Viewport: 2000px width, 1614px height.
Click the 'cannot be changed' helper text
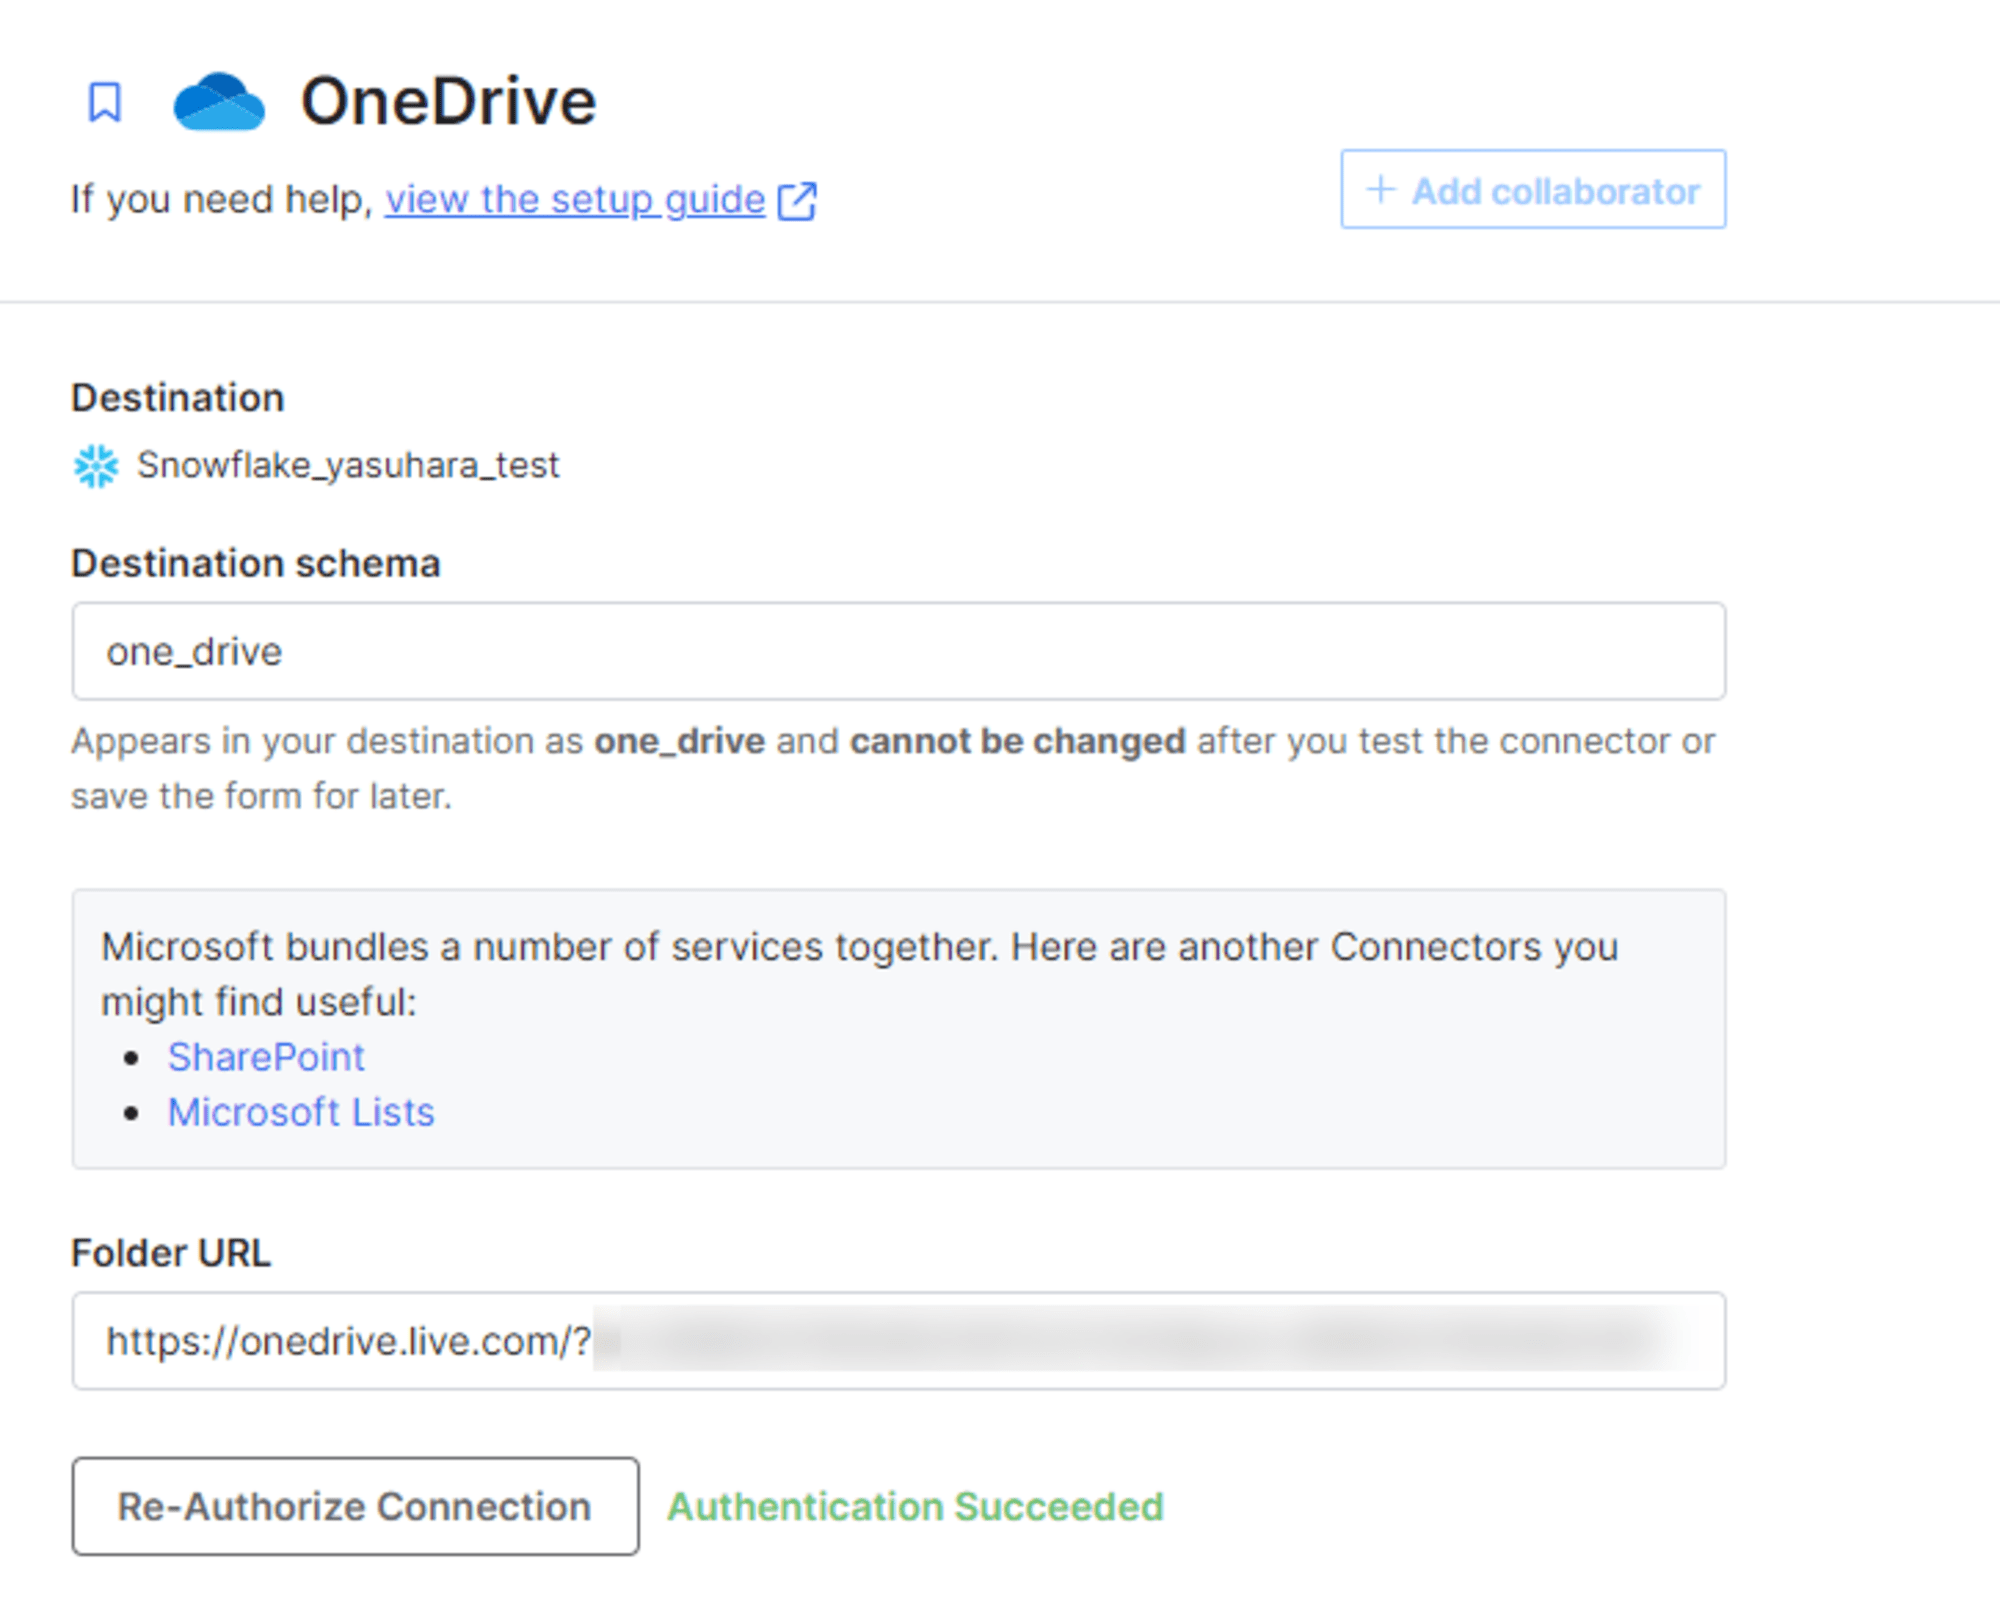pos(1018,742)
